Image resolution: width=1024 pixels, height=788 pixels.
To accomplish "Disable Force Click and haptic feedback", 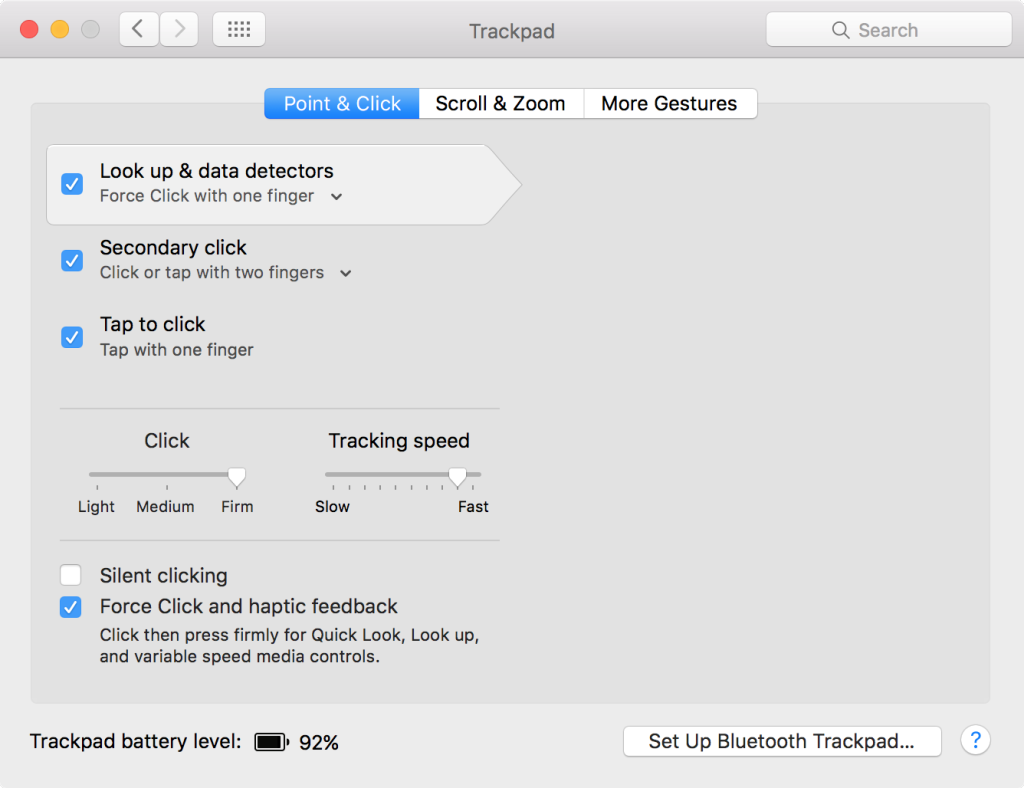I will [71, 606].
